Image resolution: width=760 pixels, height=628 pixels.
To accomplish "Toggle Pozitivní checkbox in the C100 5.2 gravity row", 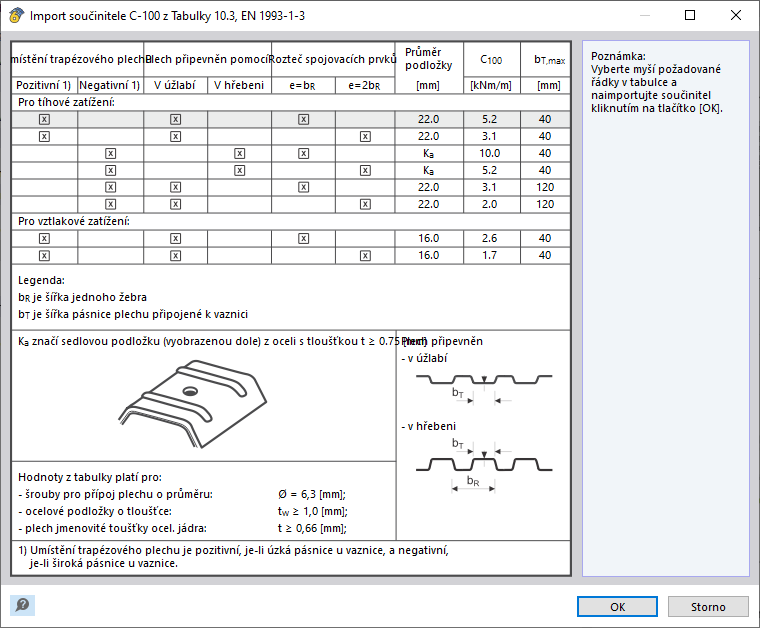I will (x=44, y=119).
